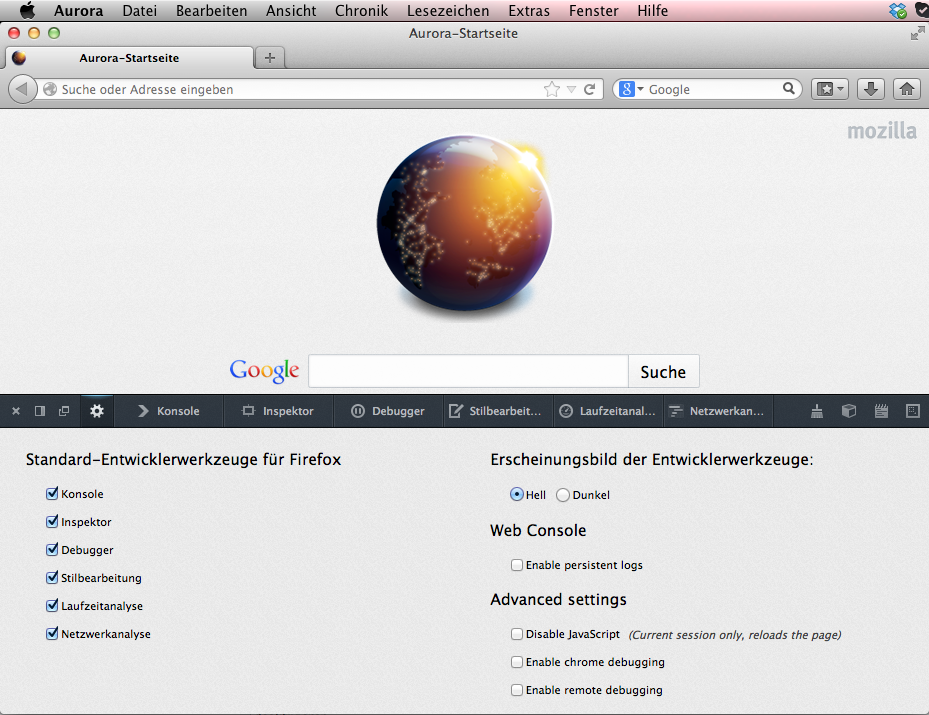The width and height of the screenshot is (929, 715).
Task: Focus the start page search box
Action: pos(468,371)
